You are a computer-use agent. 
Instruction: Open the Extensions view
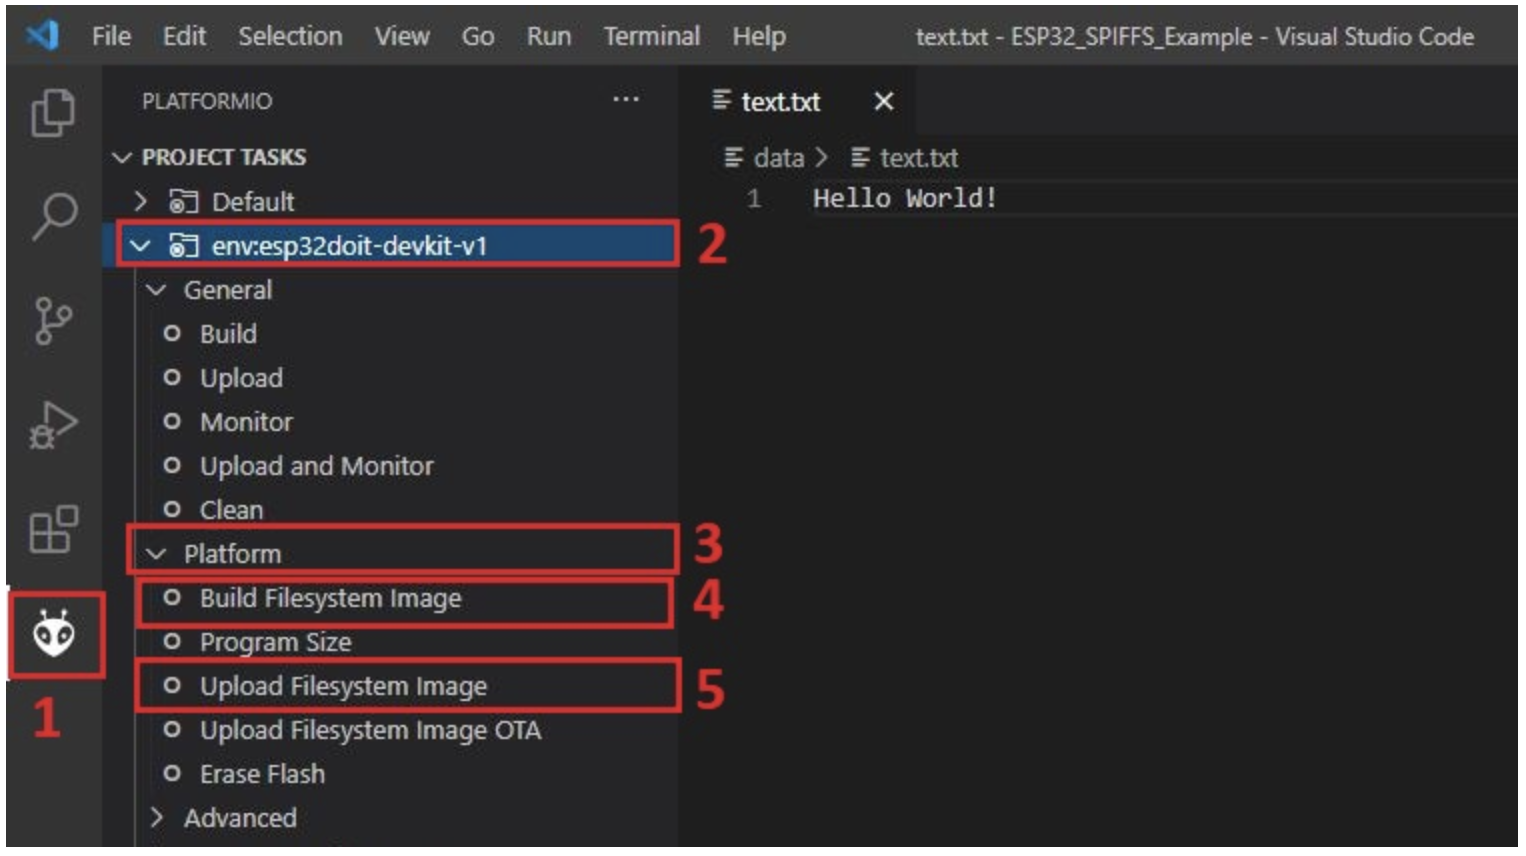53,529
